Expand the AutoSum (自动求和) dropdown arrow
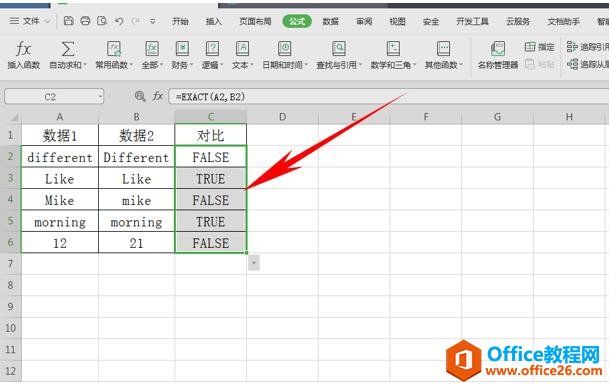This screenshot has height=388, width=609. [x=84, y=65]
